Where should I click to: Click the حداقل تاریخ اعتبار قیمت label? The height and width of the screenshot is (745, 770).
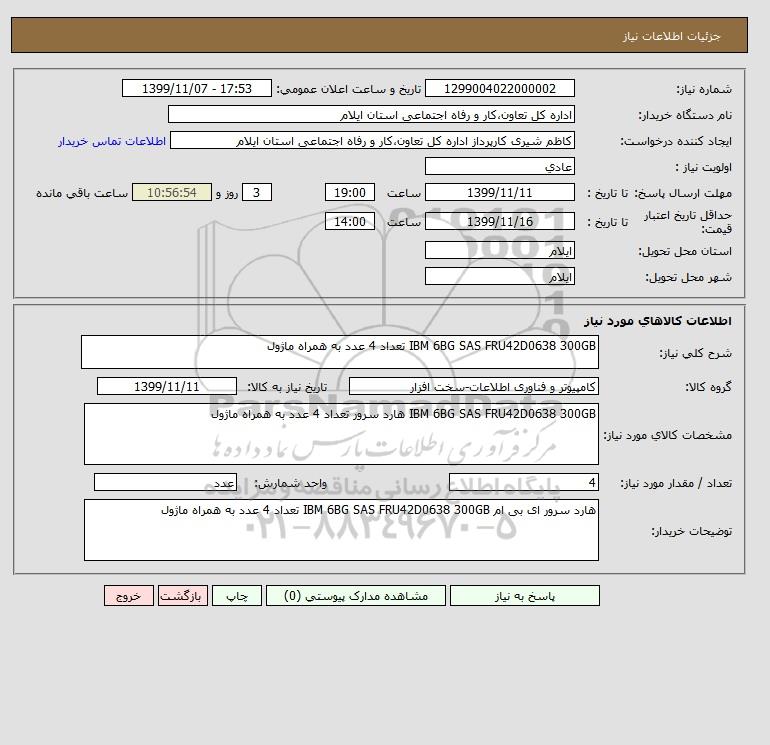pyautogui.click(x=688, y=222)
